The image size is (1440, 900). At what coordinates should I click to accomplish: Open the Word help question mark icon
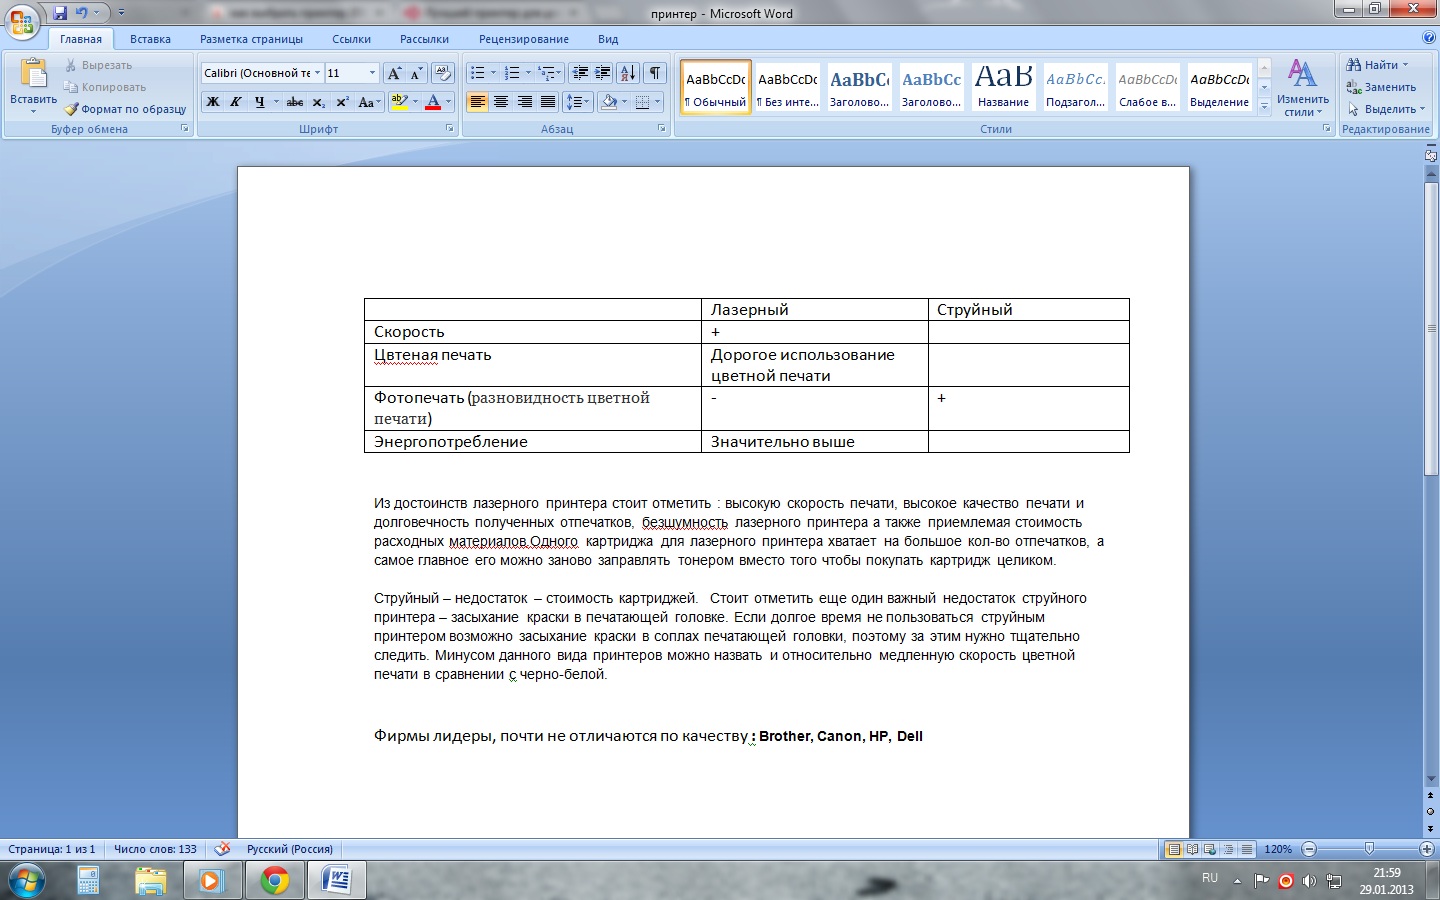(x=1428, y=38)
